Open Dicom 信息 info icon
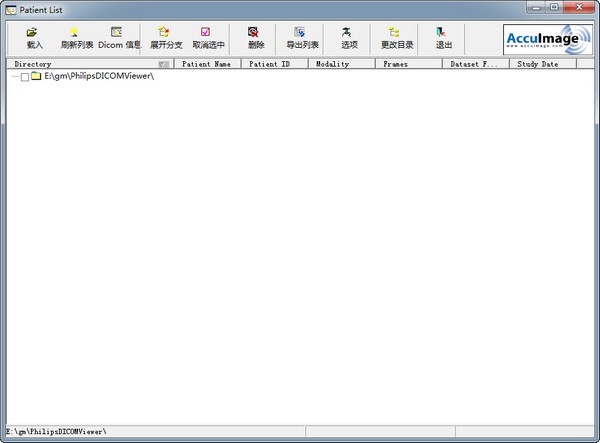Viewport: 600px width, 443px height. pyautogui.click(x=116, y=32)
